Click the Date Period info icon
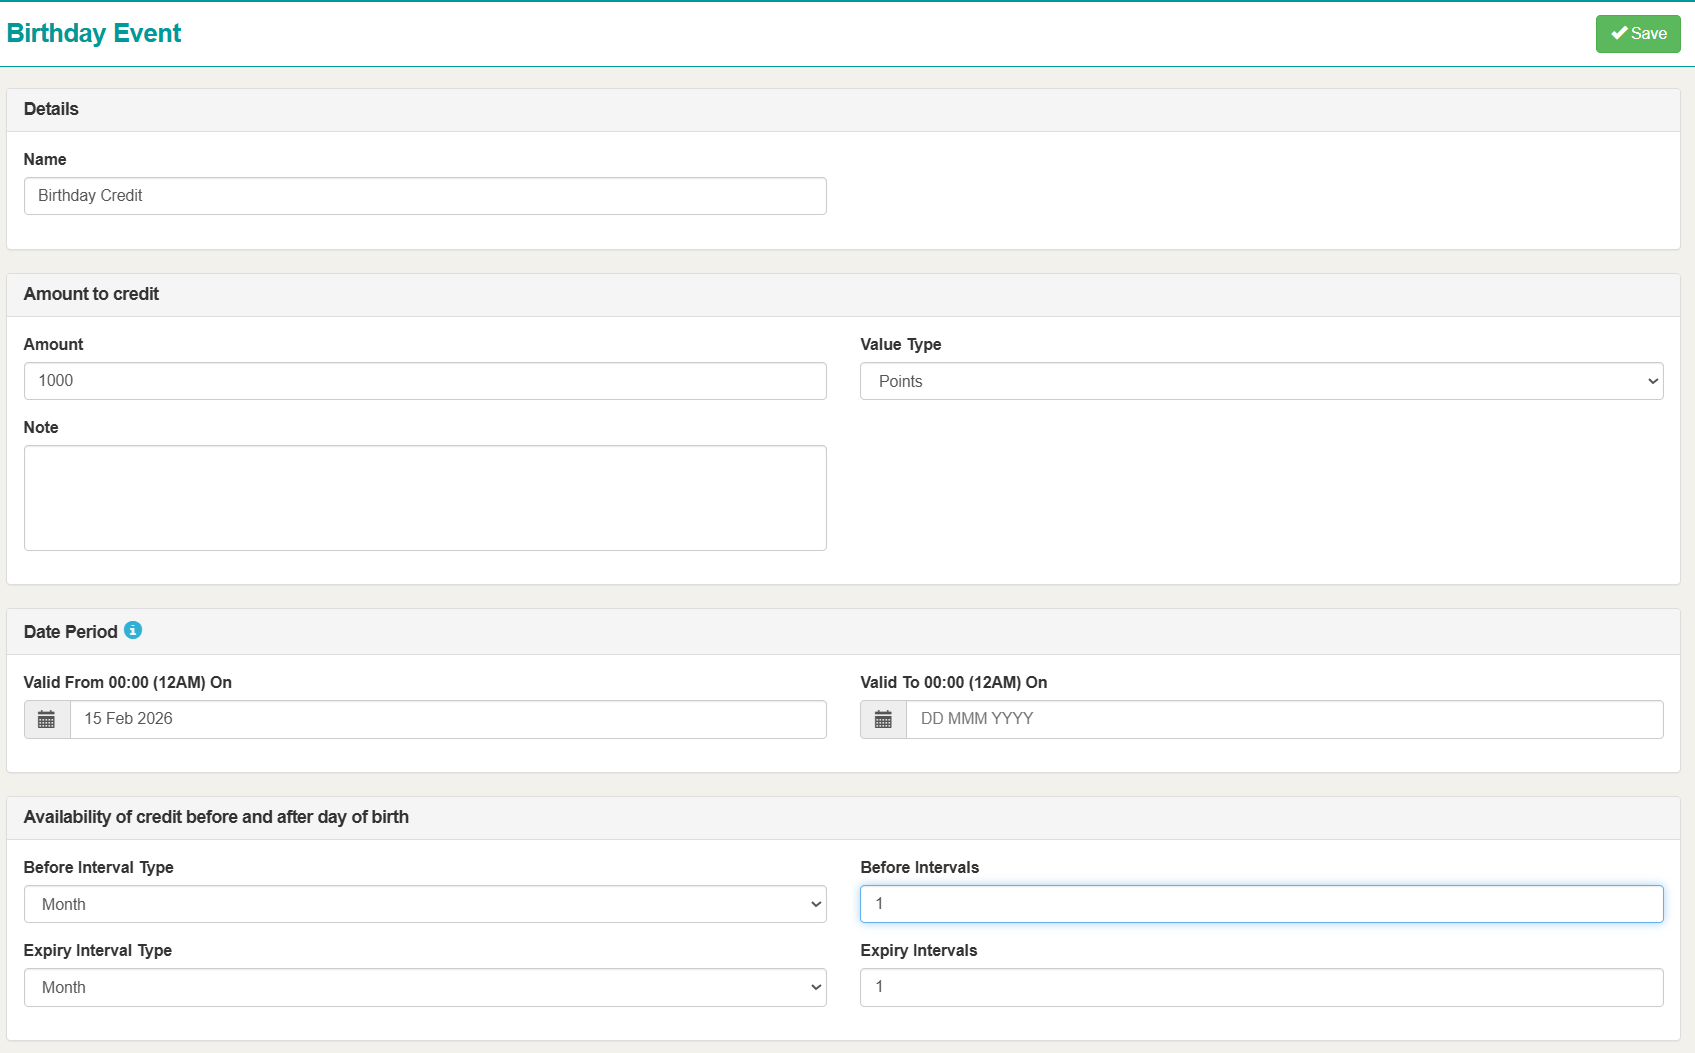Screen dimensions: 1695x1053 pos(133,630)
